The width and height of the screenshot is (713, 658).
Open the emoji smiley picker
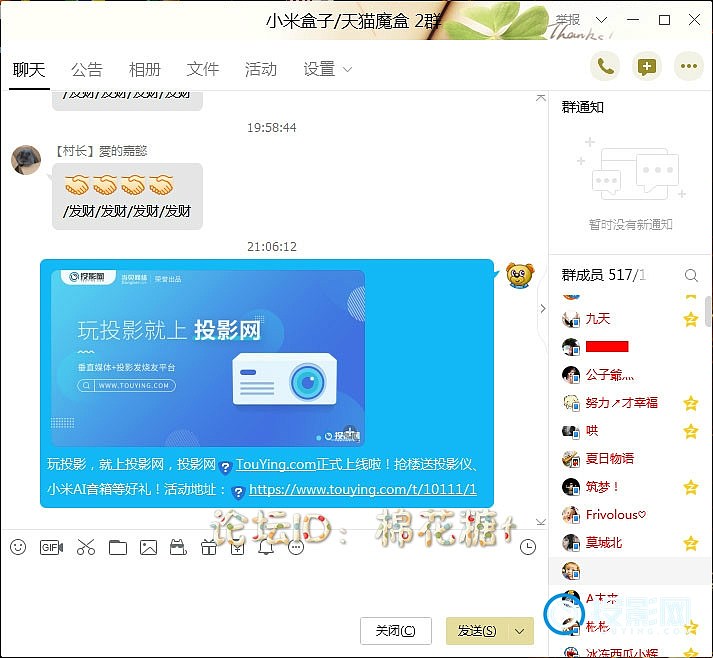pyautogui.click(x=18, y=547)
